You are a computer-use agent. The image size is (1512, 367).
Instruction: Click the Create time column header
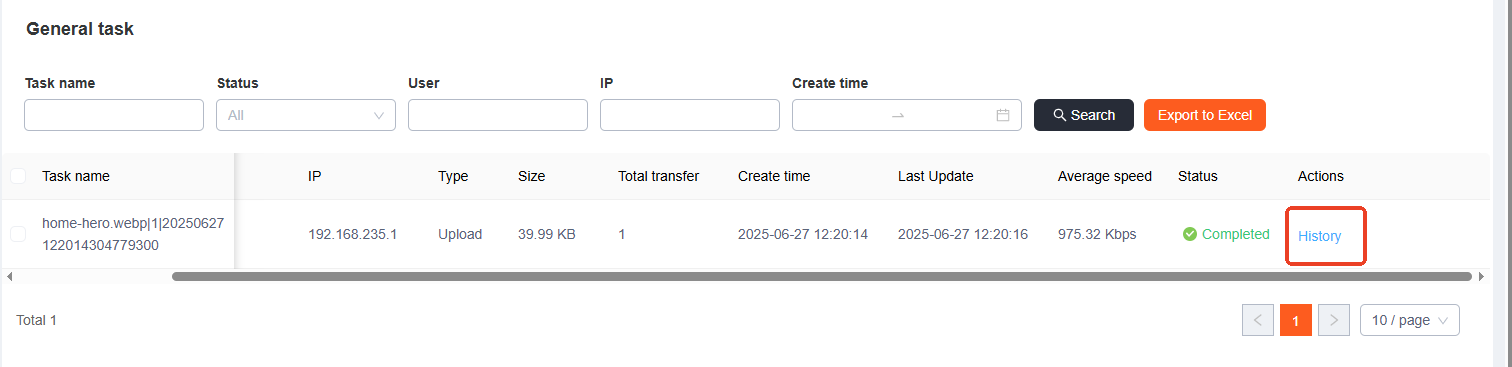click(x=774, y=176)
